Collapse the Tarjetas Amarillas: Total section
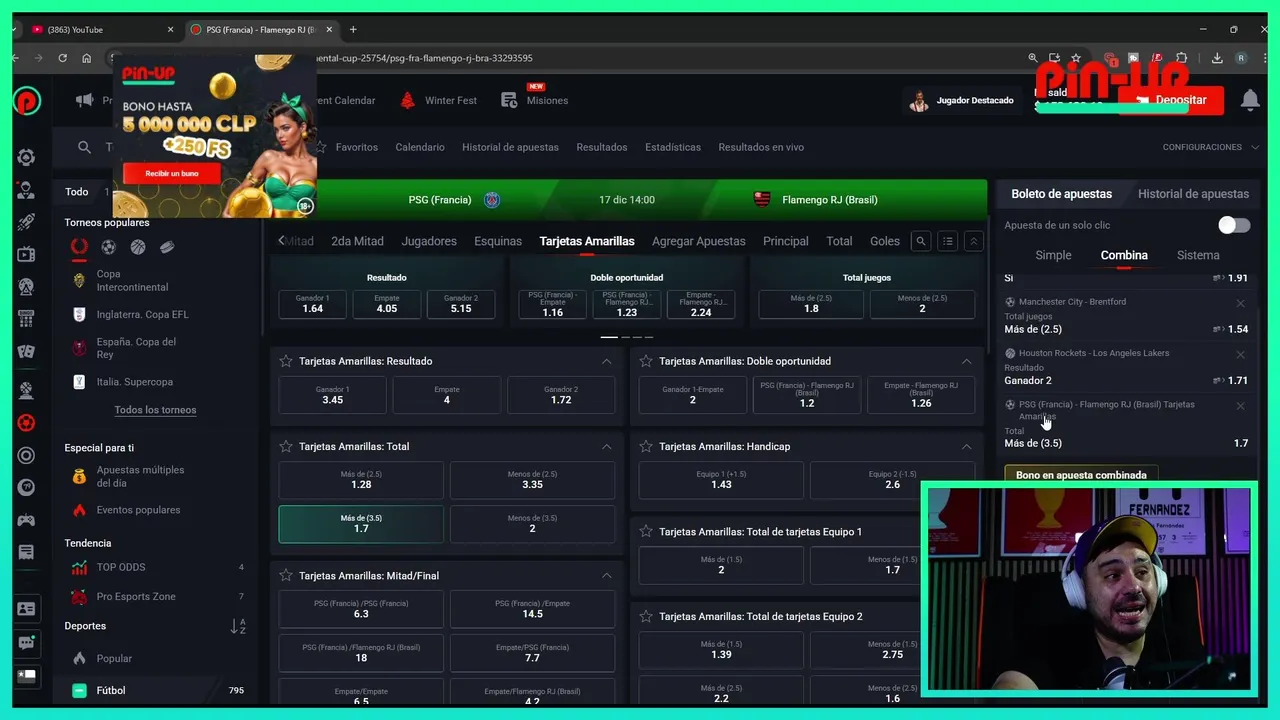 coord(606,446)
